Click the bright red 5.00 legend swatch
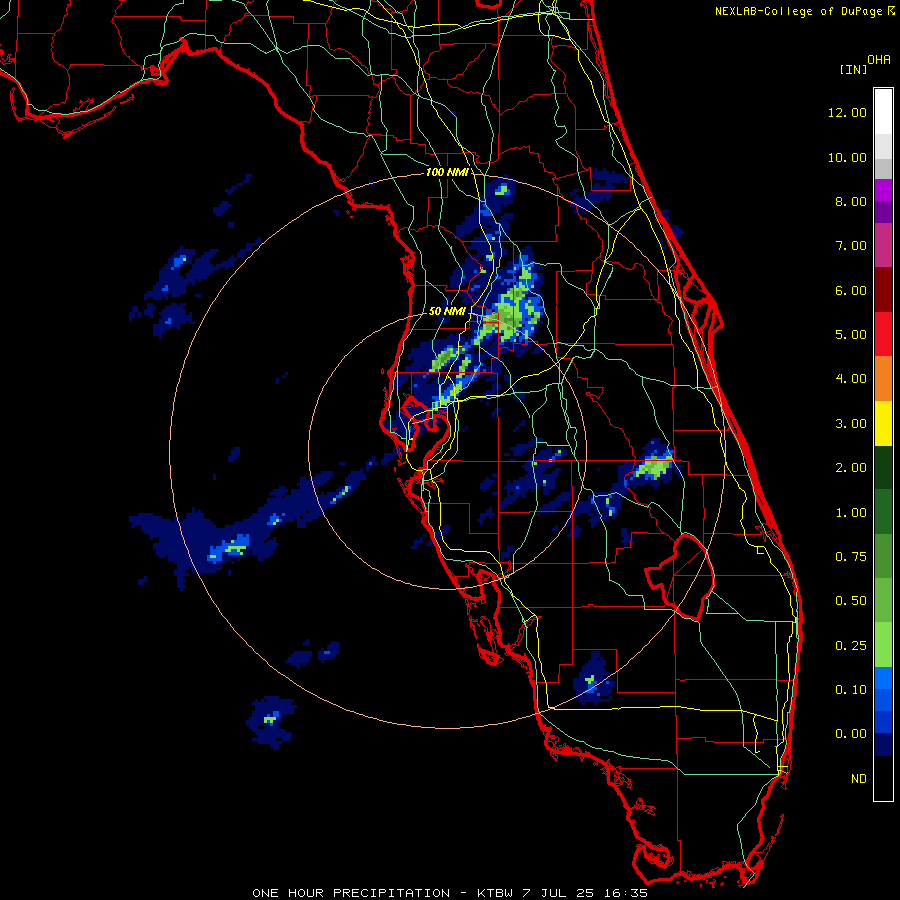 [883, 334]
